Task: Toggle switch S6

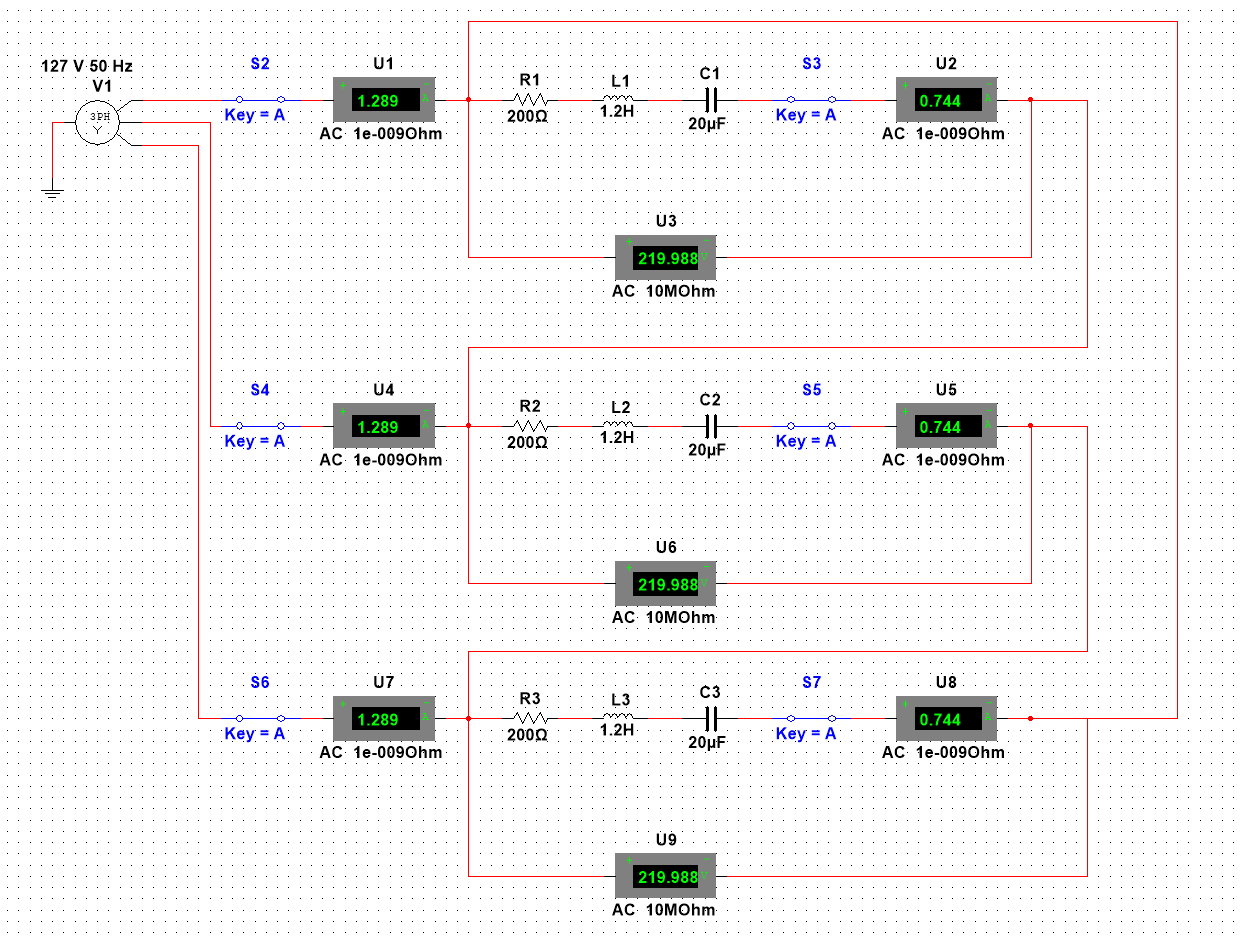Action: [260, 718]
